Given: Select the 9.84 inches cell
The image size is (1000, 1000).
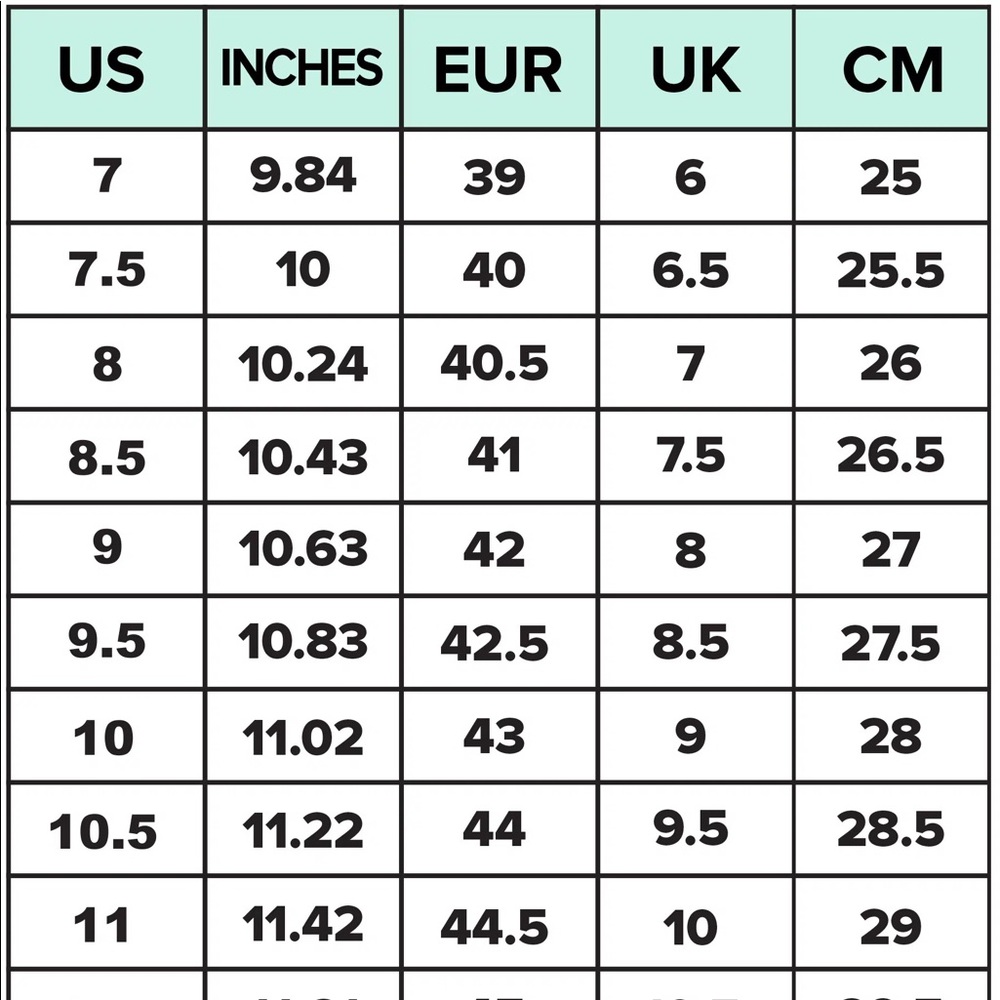Looking at the screenshot, I should point(302,177).
